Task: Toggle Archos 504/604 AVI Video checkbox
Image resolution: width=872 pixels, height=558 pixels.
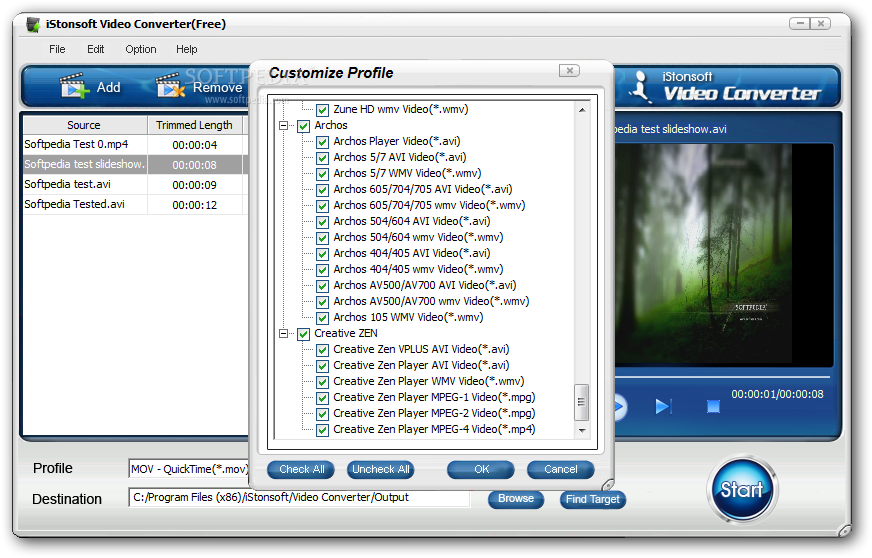Action: coord(323,222)
